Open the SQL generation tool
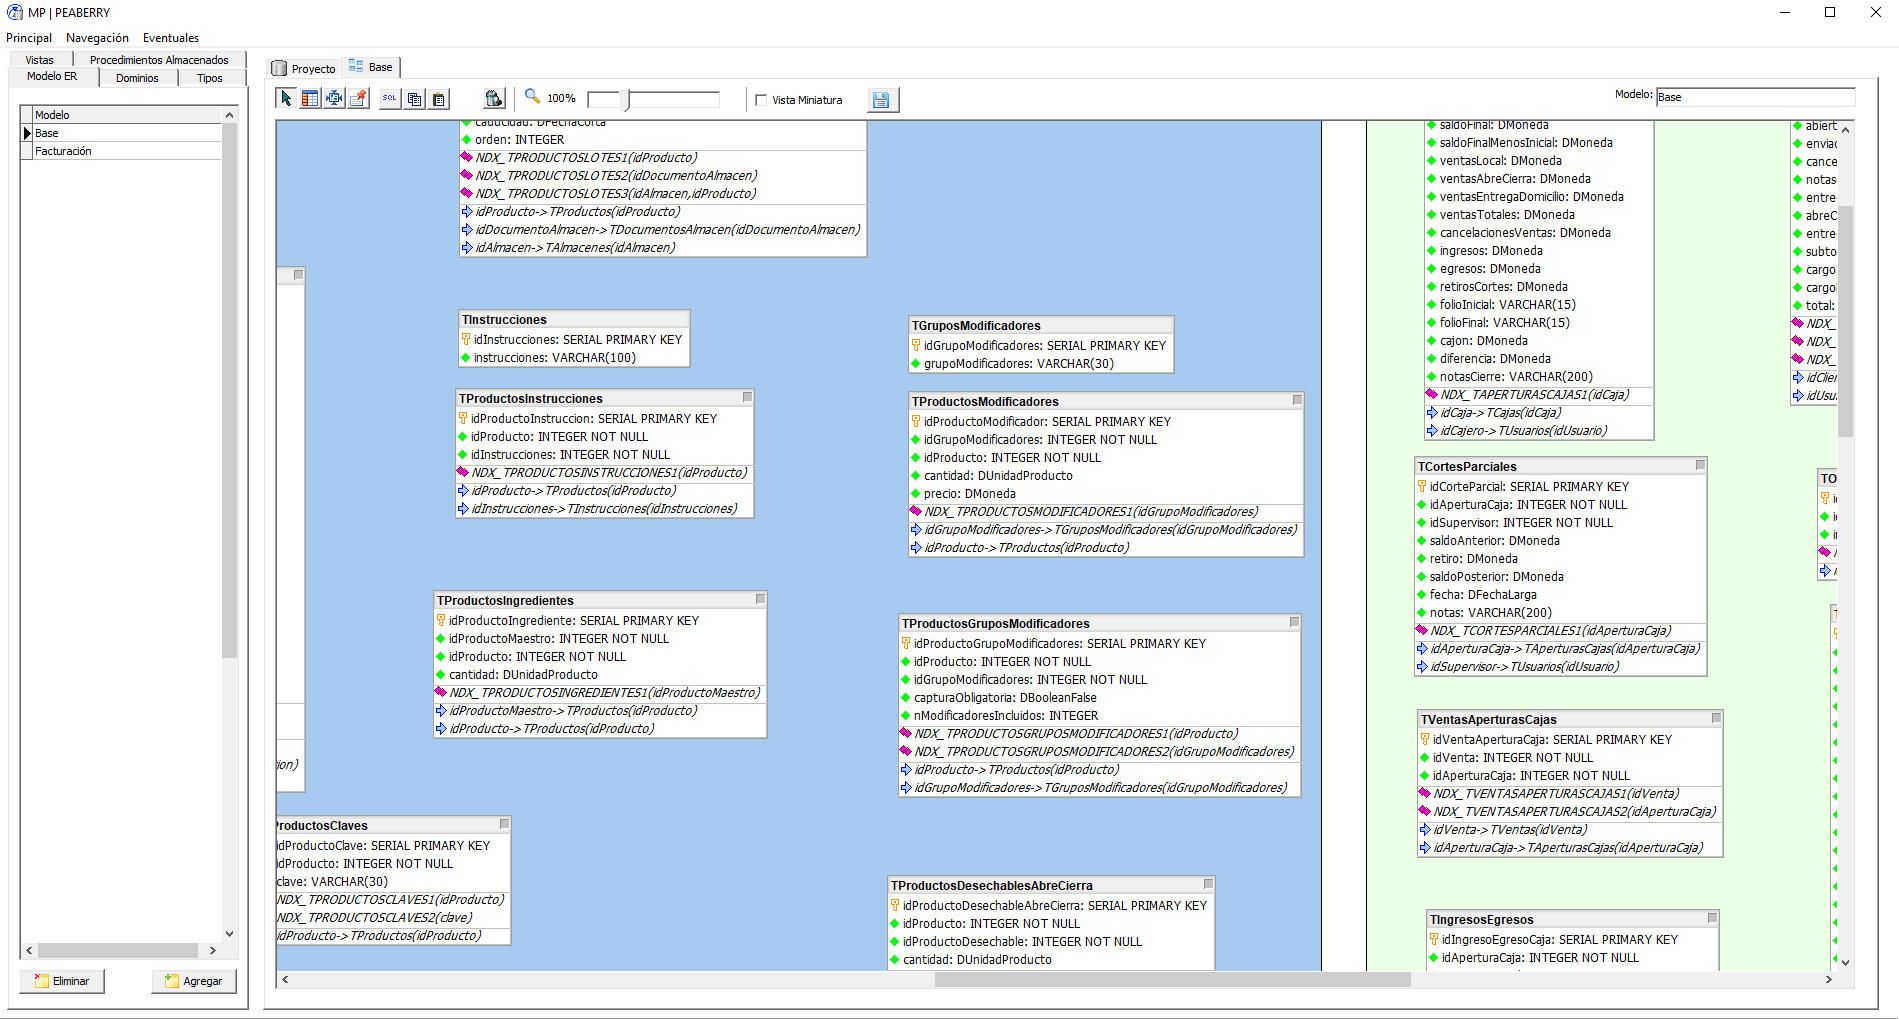 pyautogui.click(x=390, y=98)
